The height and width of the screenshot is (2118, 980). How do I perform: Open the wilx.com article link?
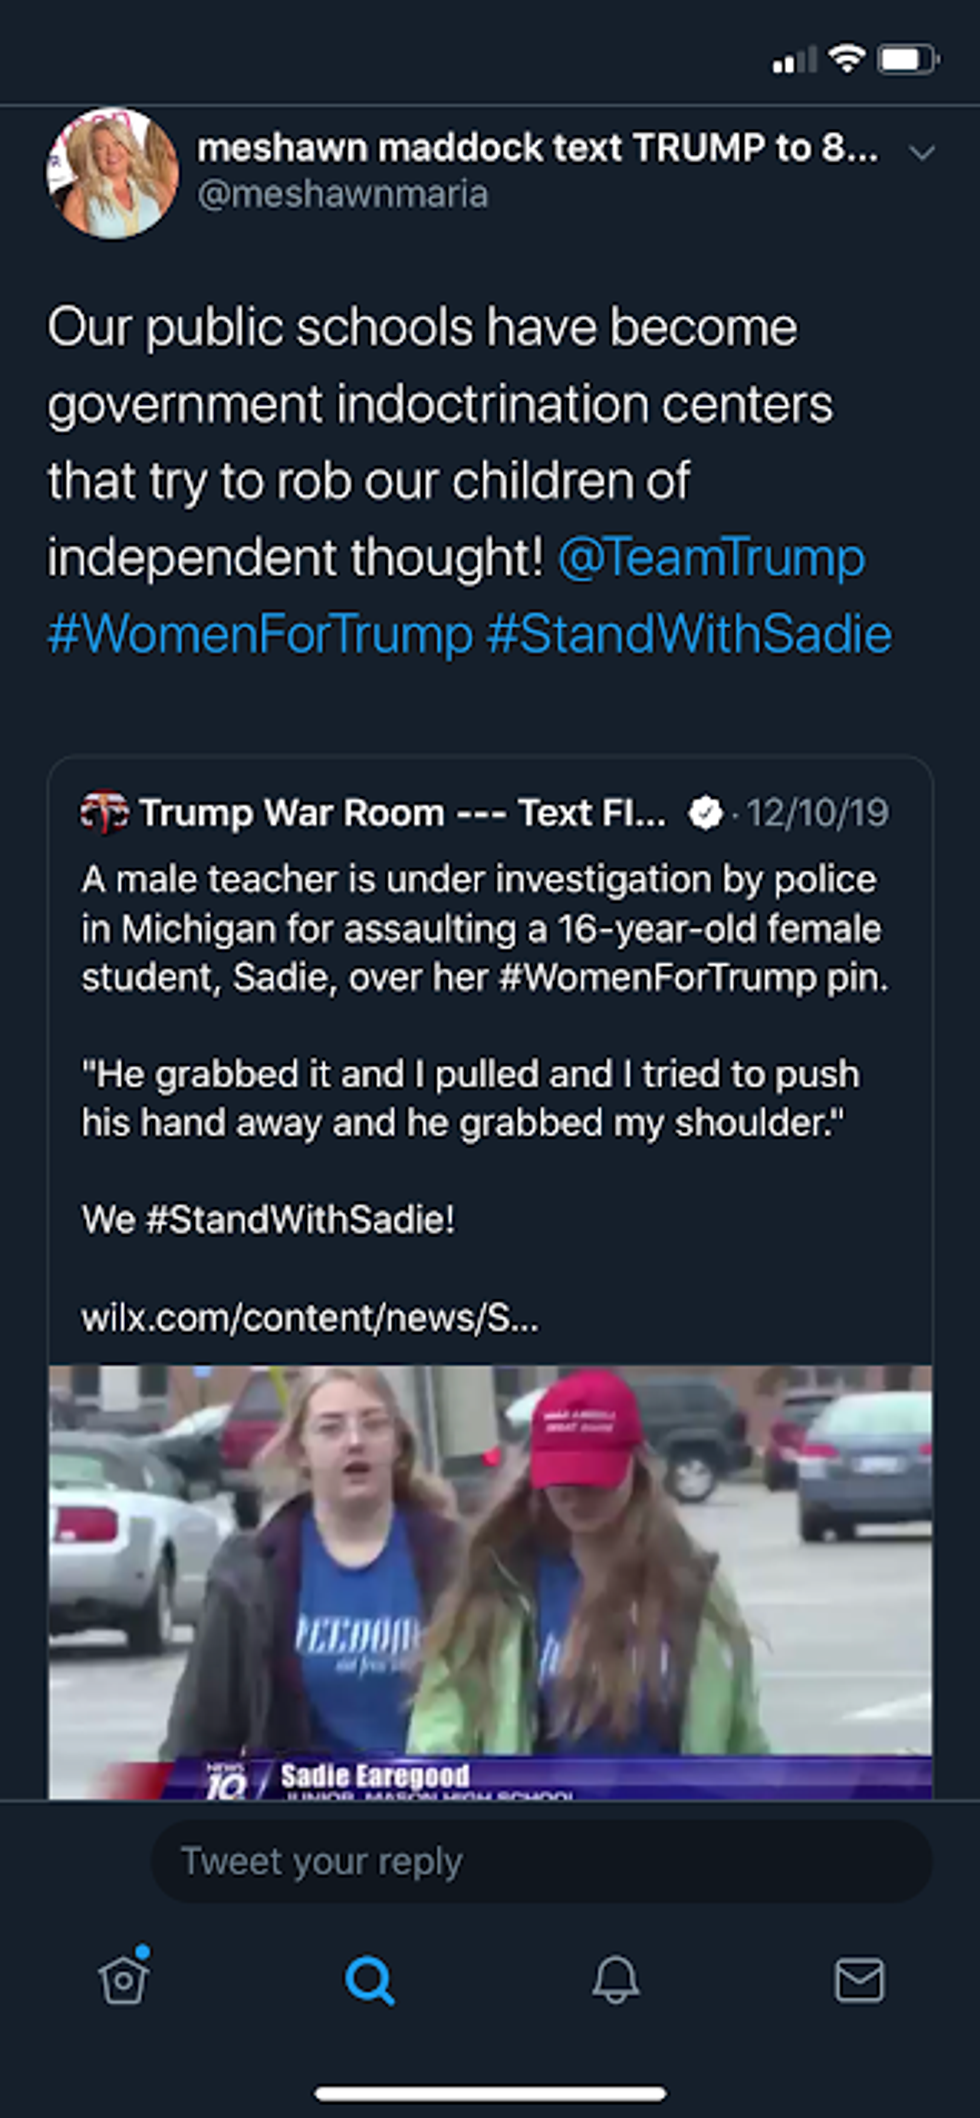pos(310,1318)
